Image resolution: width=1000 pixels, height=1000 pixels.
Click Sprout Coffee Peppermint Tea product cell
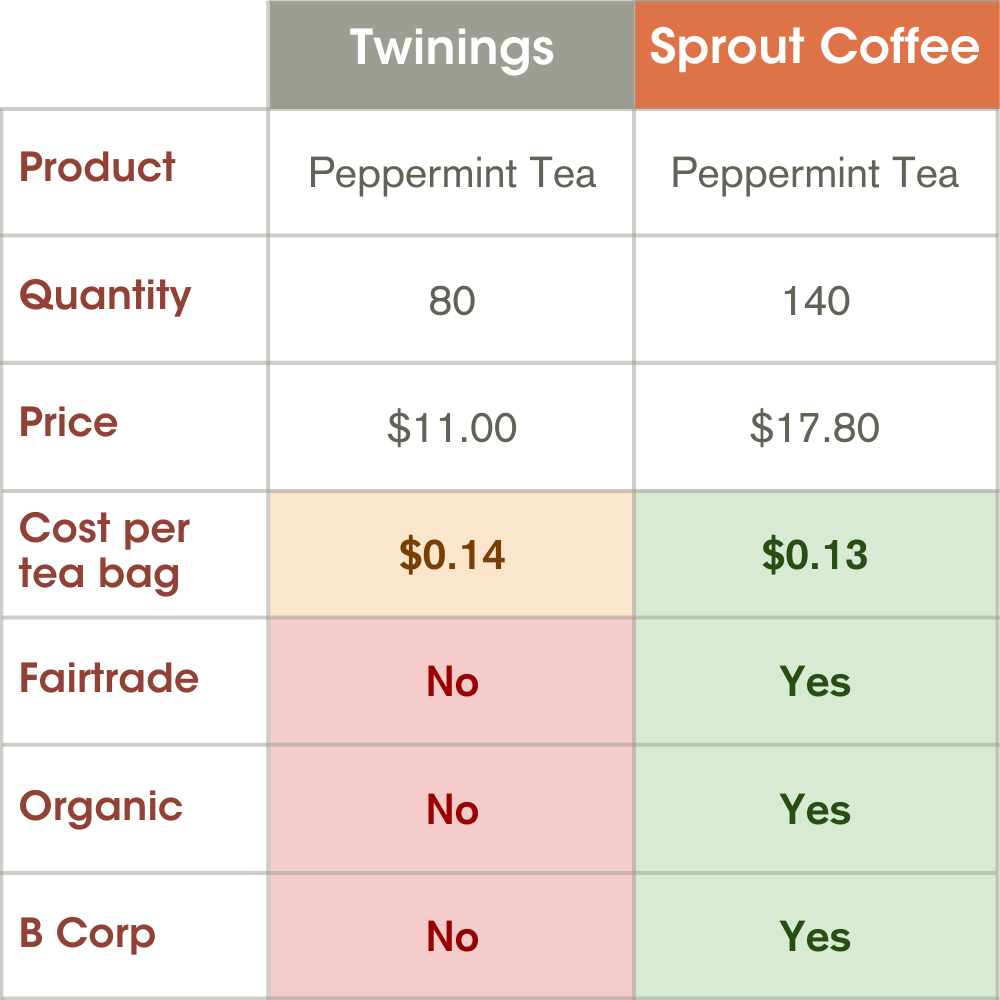815,174
